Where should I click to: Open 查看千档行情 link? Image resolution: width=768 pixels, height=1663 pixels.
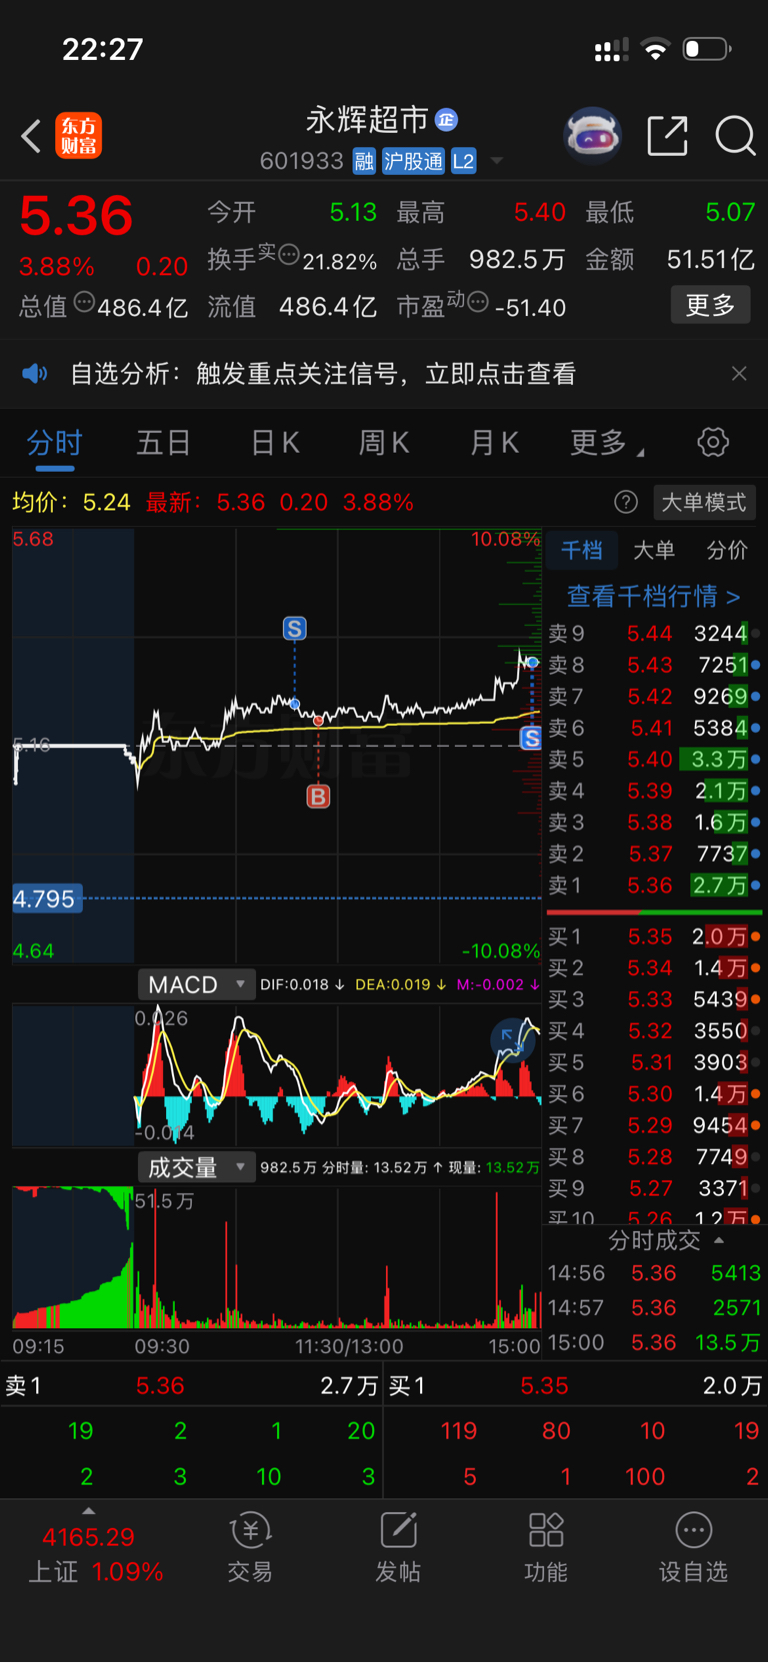[x=654, y=597]
